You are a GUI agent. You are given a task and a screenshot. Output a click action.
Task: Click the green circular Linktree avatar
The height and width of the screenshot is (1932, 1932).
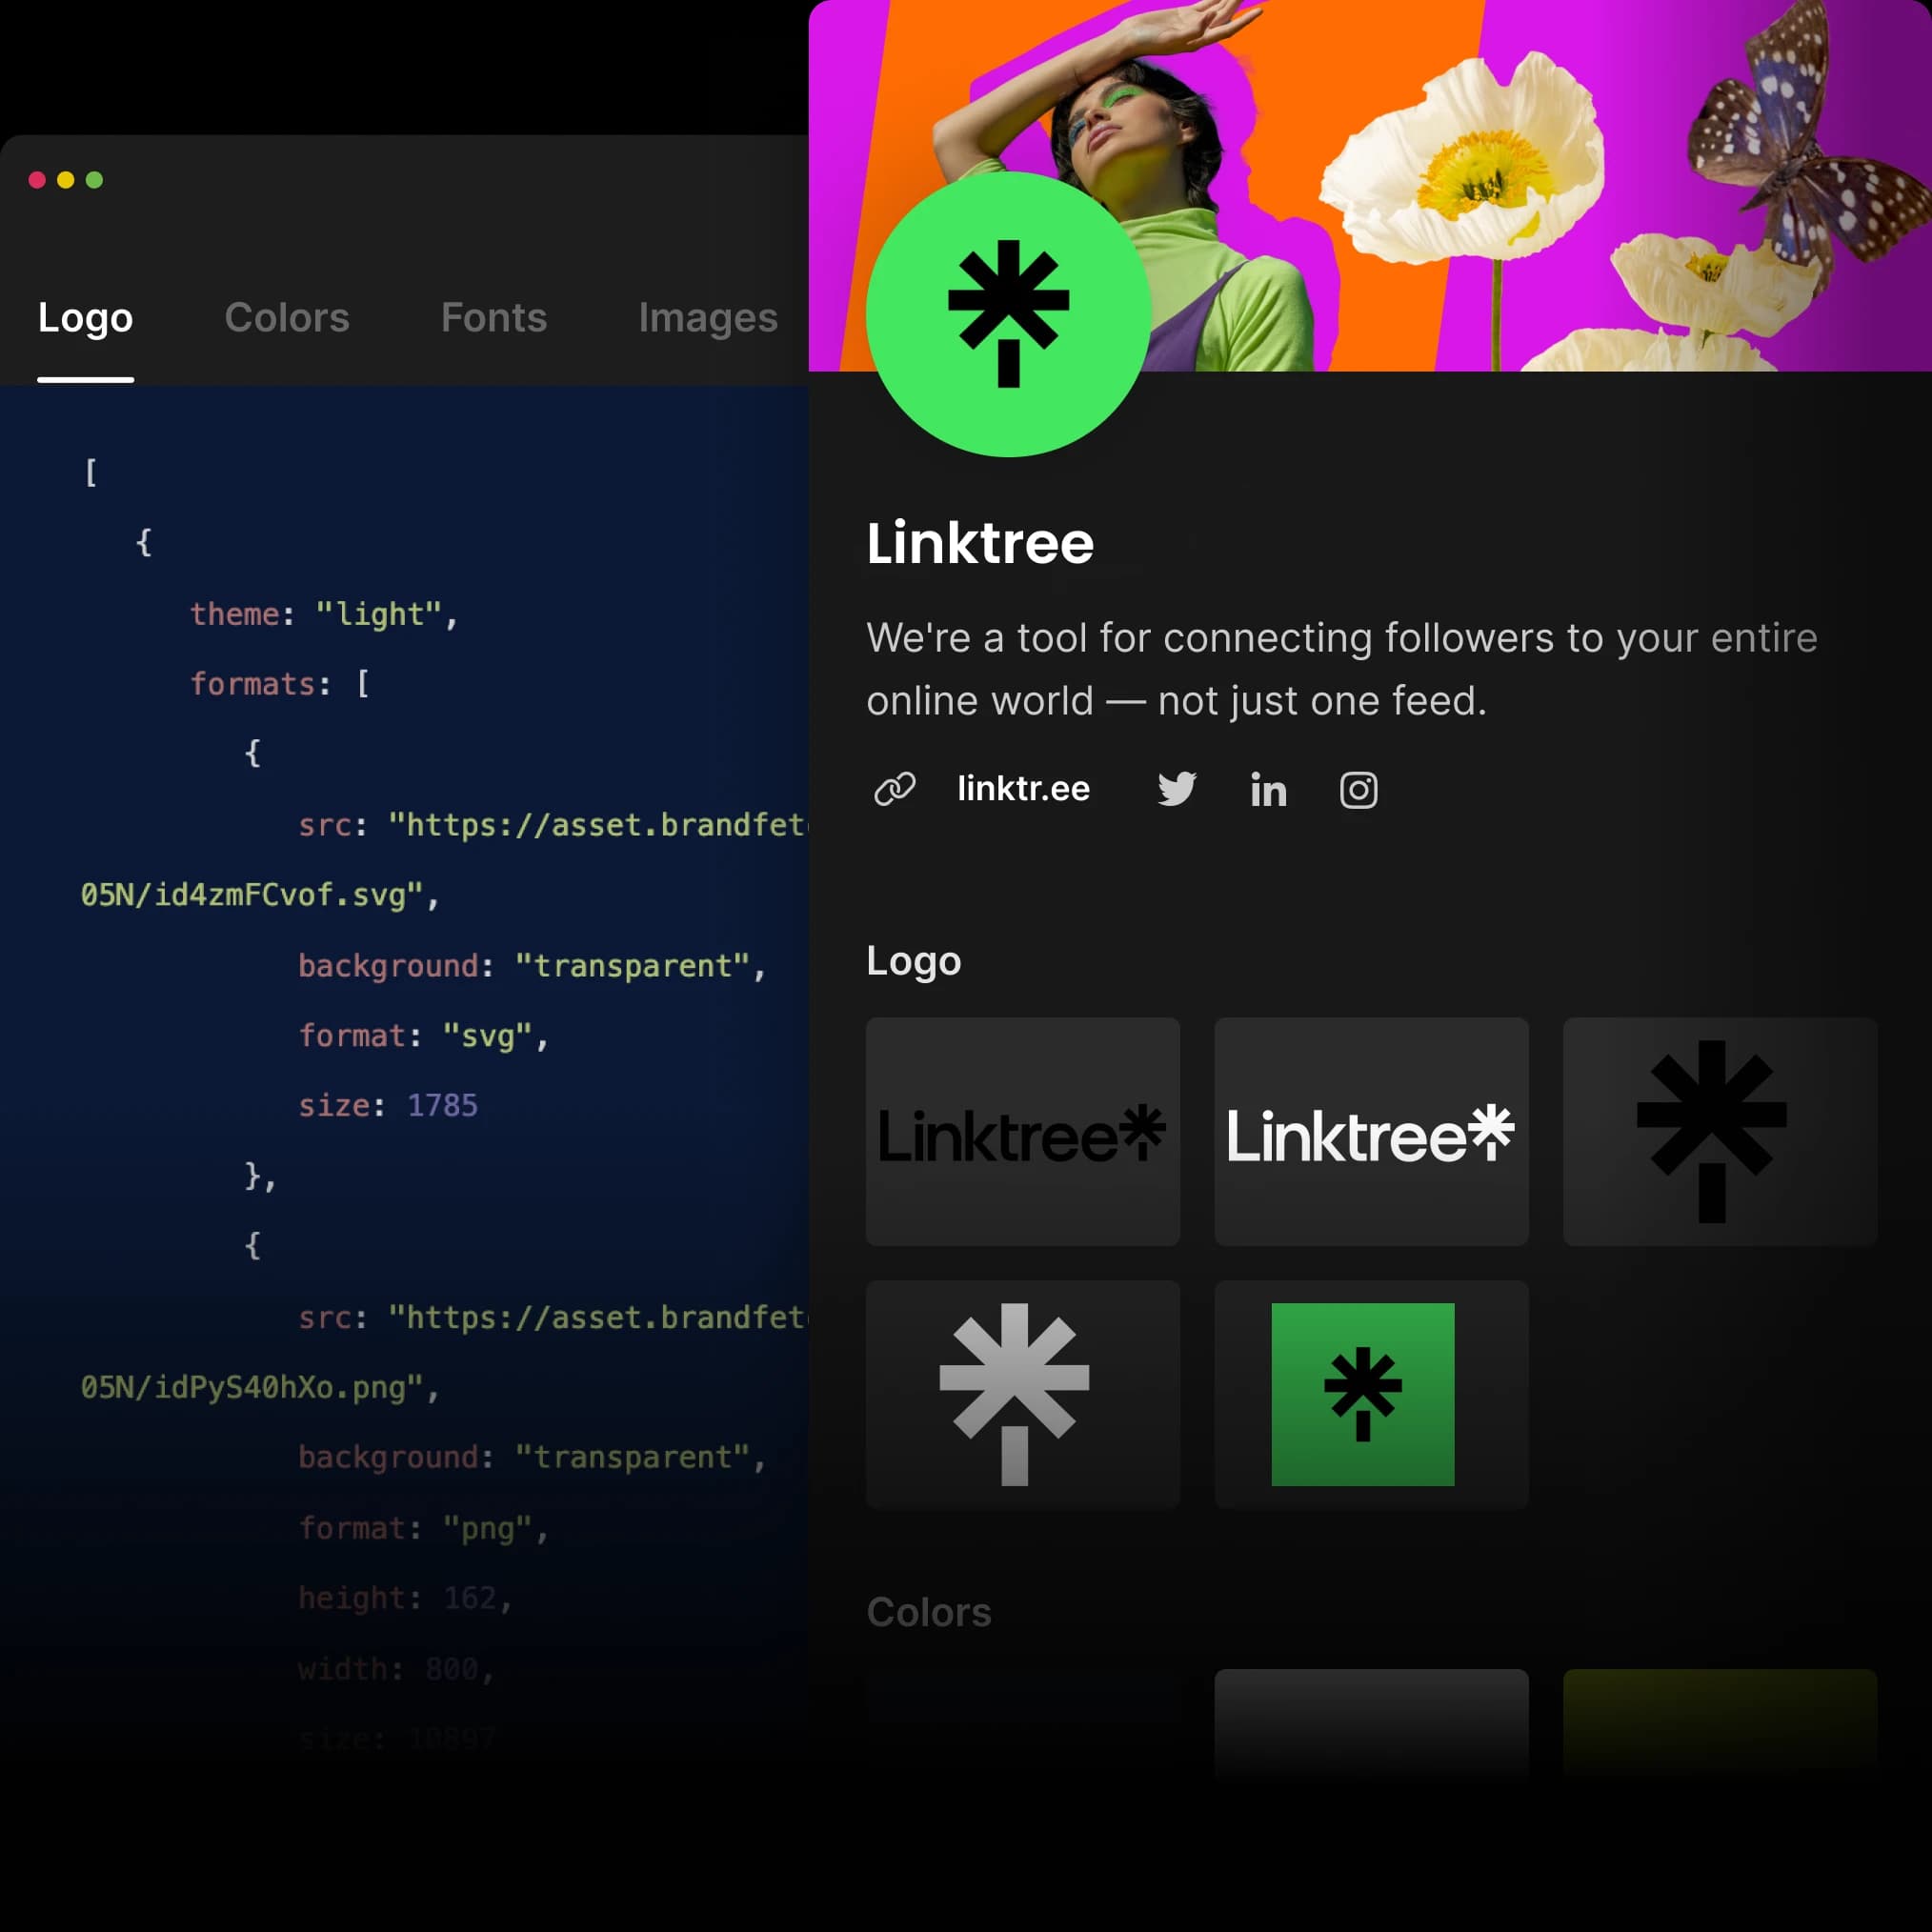pos(1008,314)
